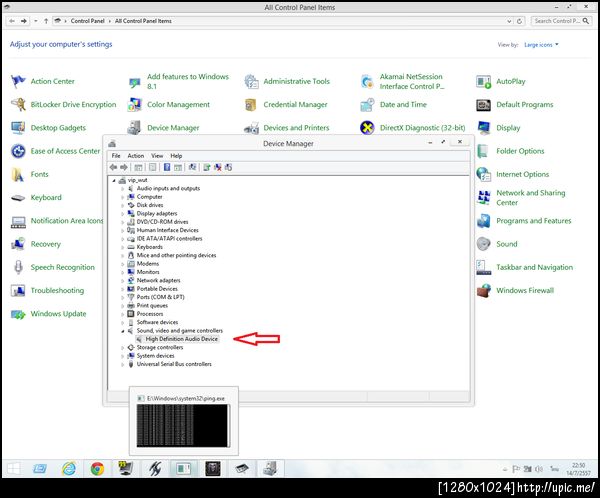
Task: Click the Forward arrow in Device Manager toolbar
Action: (124, 167)
